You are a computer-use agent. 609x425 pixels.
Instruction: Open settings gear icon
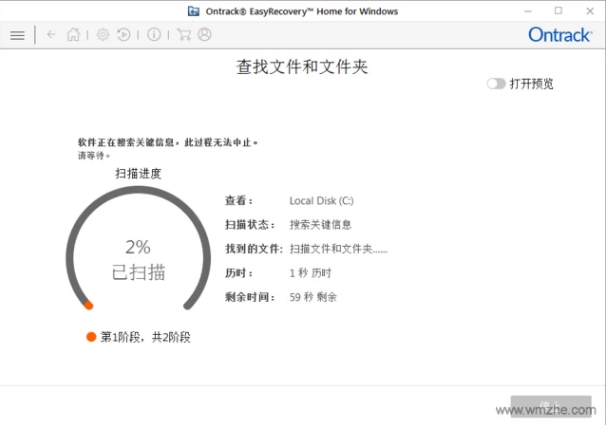pyautogui.click(x=103, y=35)
